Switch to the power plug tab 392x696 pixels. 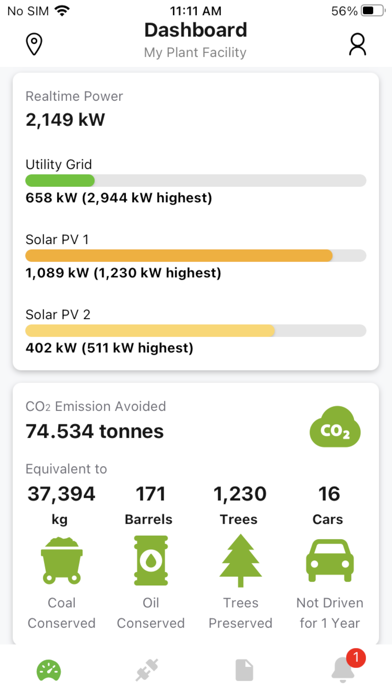pos(147,670)
